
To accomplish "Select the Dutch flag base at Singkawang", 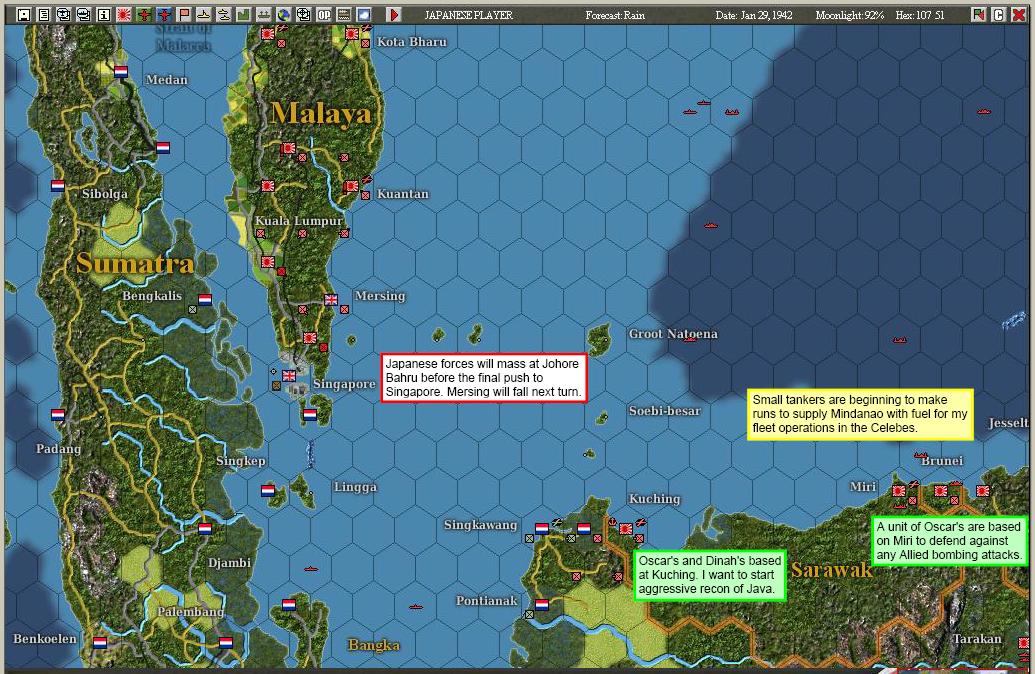I will pos(542,529).
